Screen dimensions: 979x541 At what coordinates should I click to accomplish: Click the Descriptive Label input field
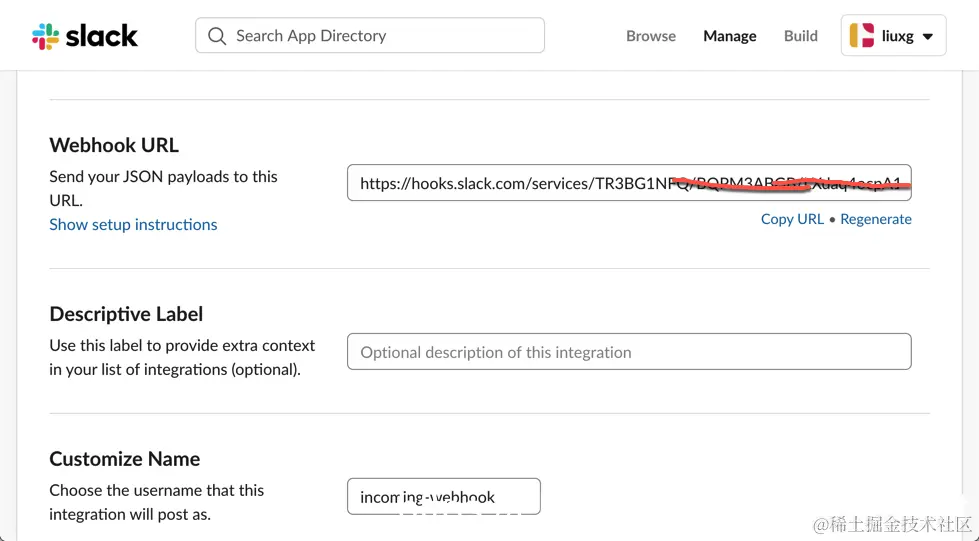[x=629, y=352]
